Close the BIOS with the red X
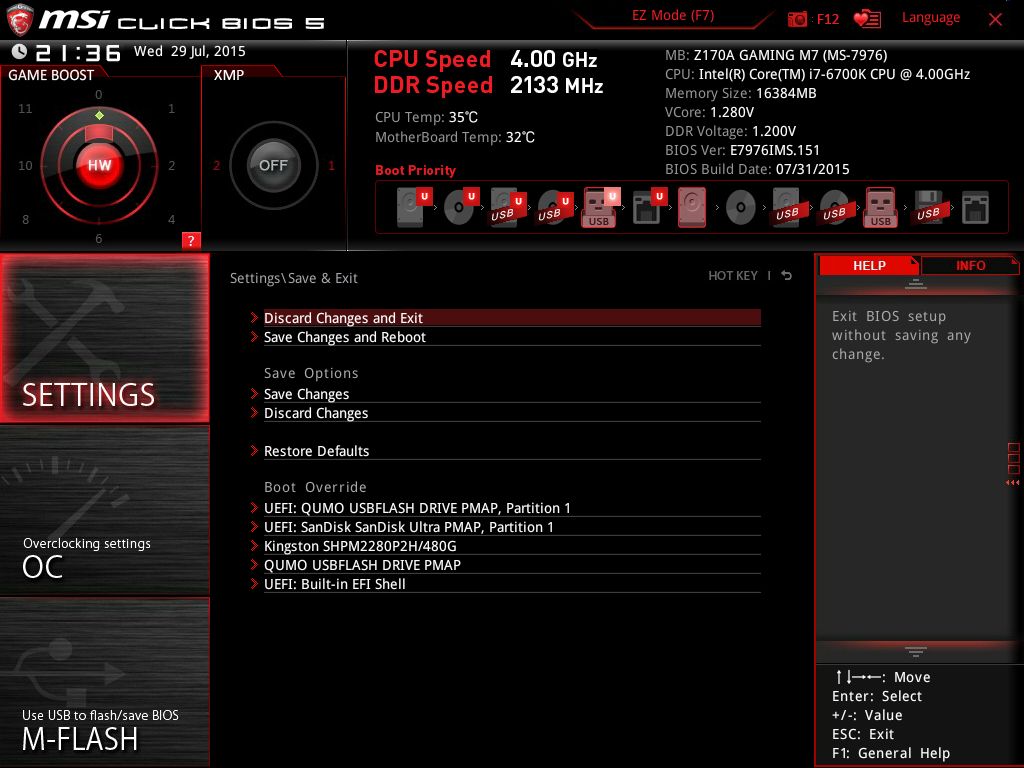Viewport: 1024px width, 768px height. pos(995,20)
